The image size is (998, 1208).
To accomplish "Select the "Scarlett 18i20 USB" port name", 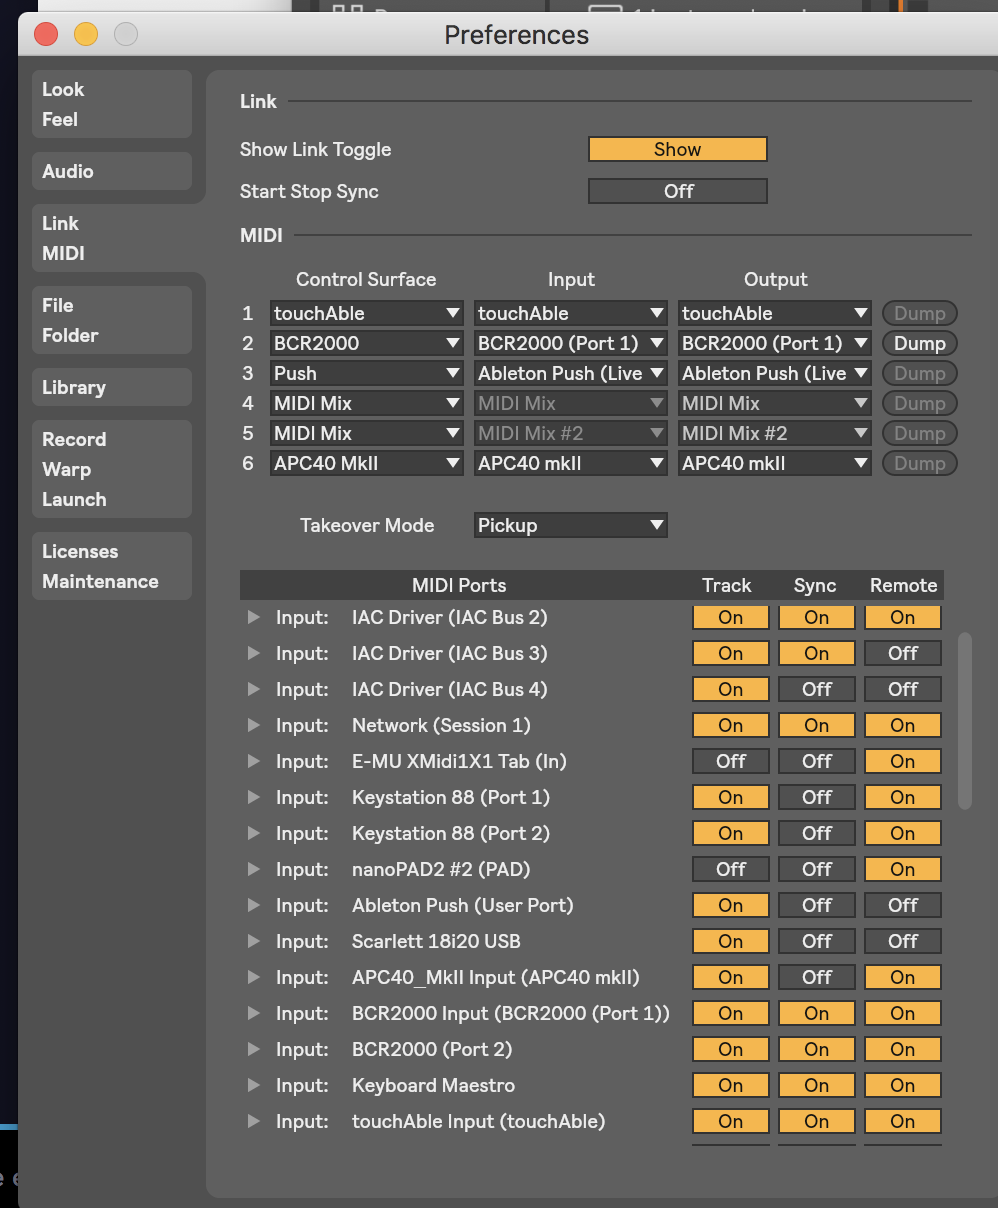I will pos(436,941).
